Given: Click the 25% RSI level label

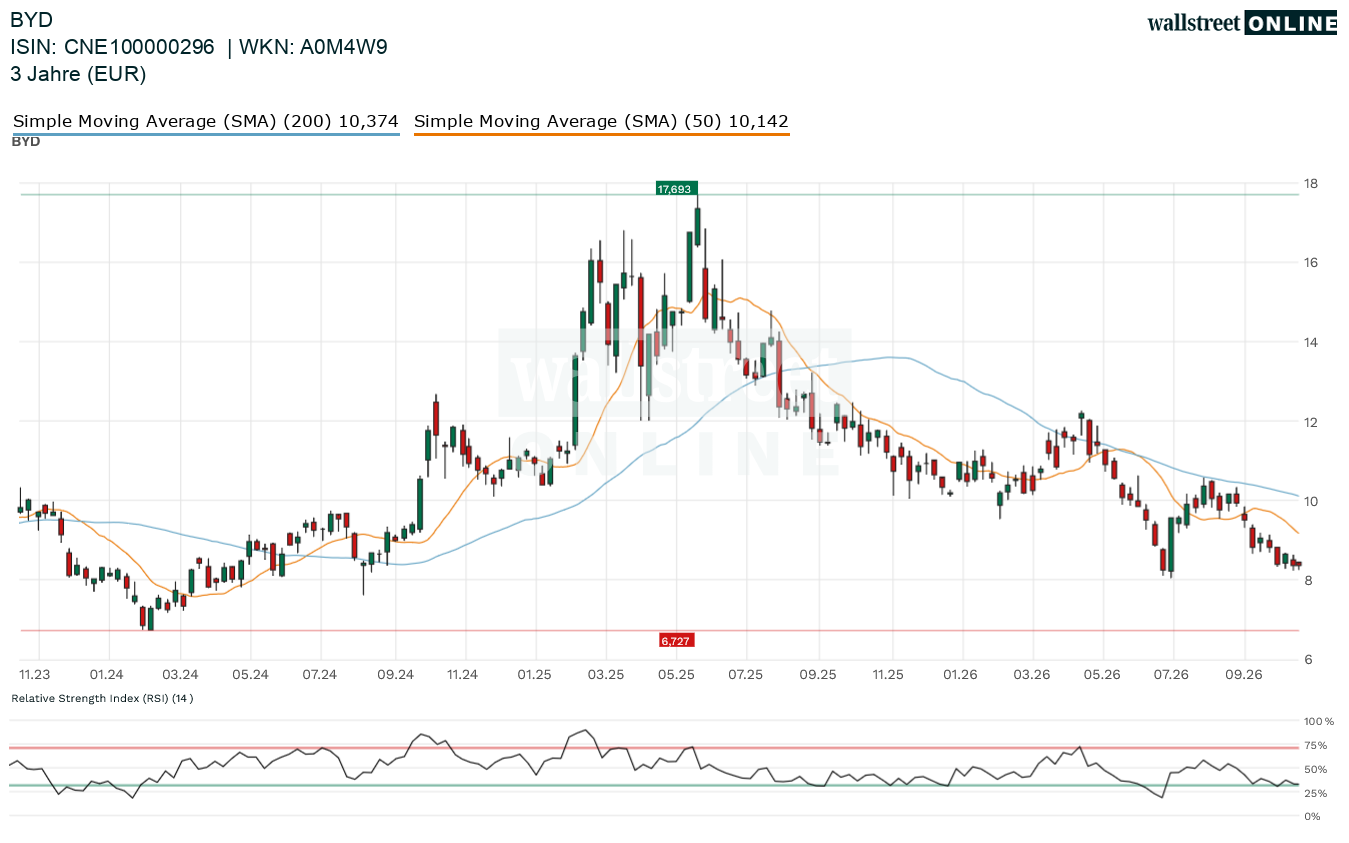Looking at the screenshot, I should tap(1315, 793).
